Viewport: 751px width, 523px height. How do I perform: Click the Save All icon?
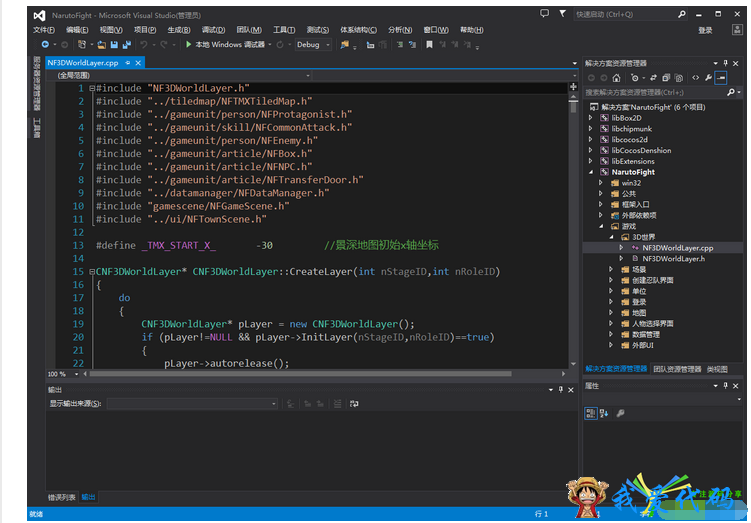point(126,45)
